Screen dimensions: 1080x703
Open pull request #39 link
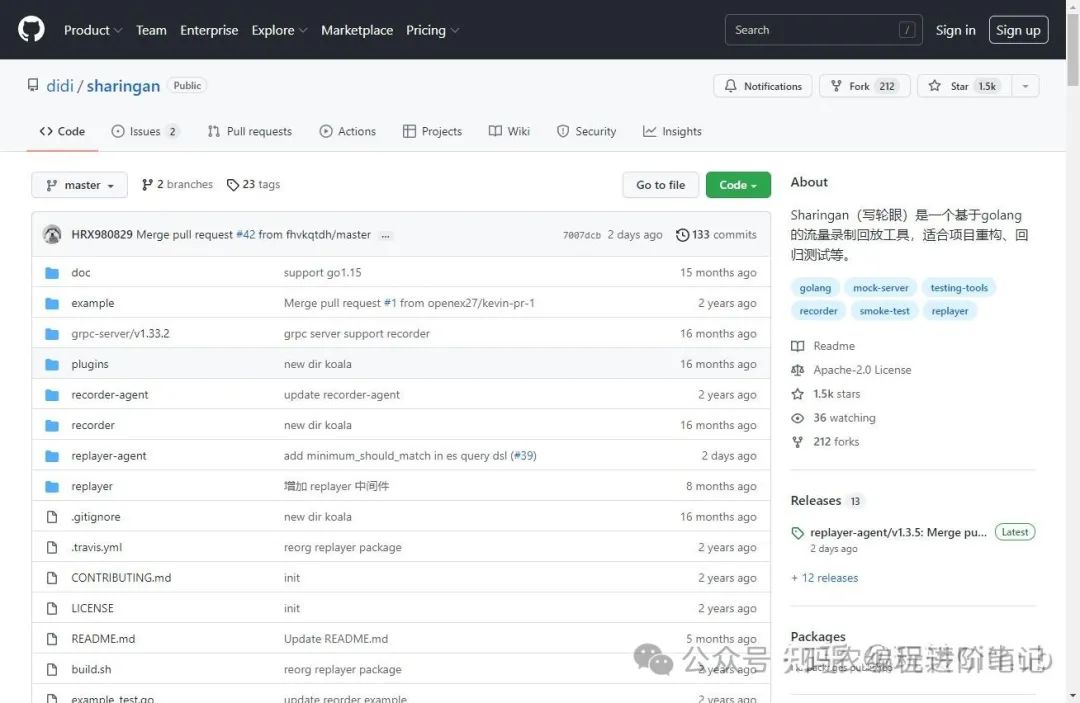tap(523, 456)
